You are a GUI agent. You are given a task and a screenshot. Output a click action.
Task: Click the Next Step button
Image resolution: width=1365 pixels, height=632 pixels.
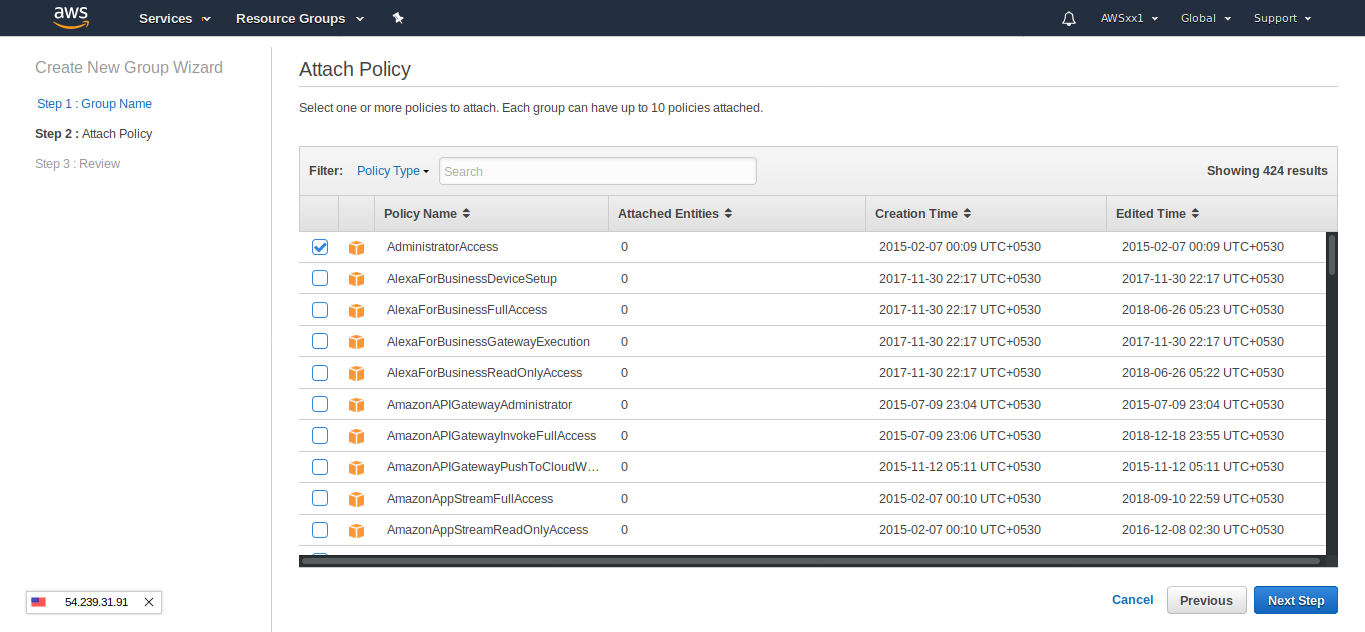pos(1295,600)
